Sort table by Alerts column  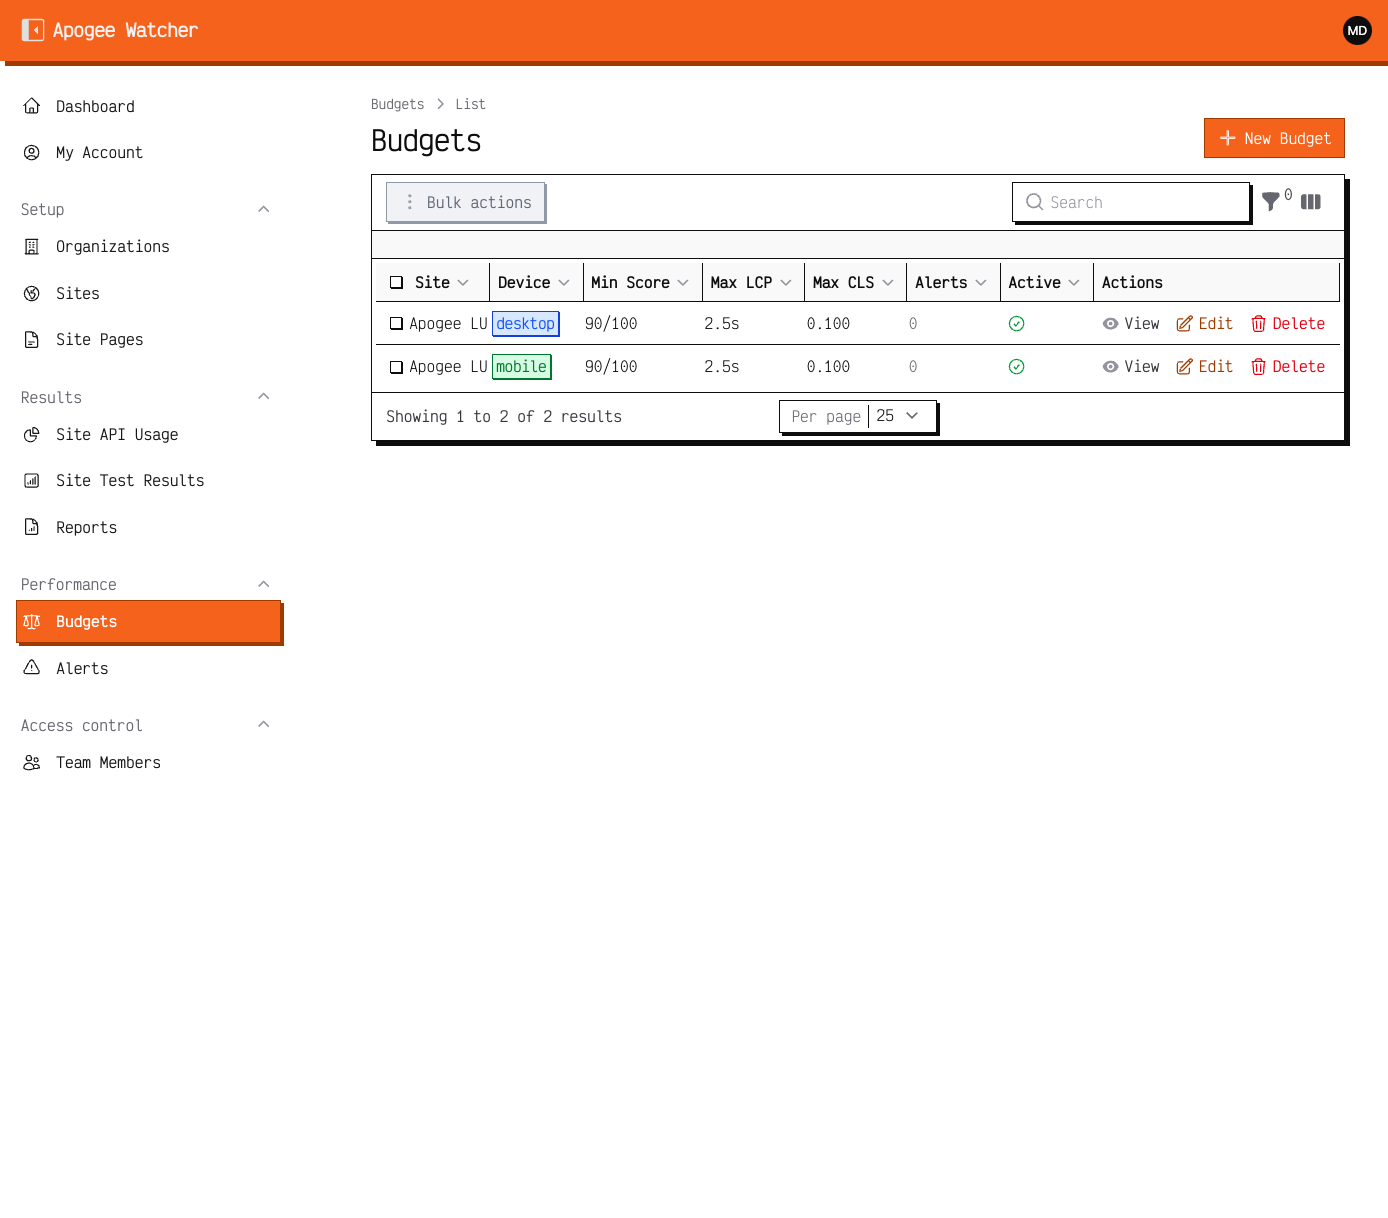(x=951, y=282)
